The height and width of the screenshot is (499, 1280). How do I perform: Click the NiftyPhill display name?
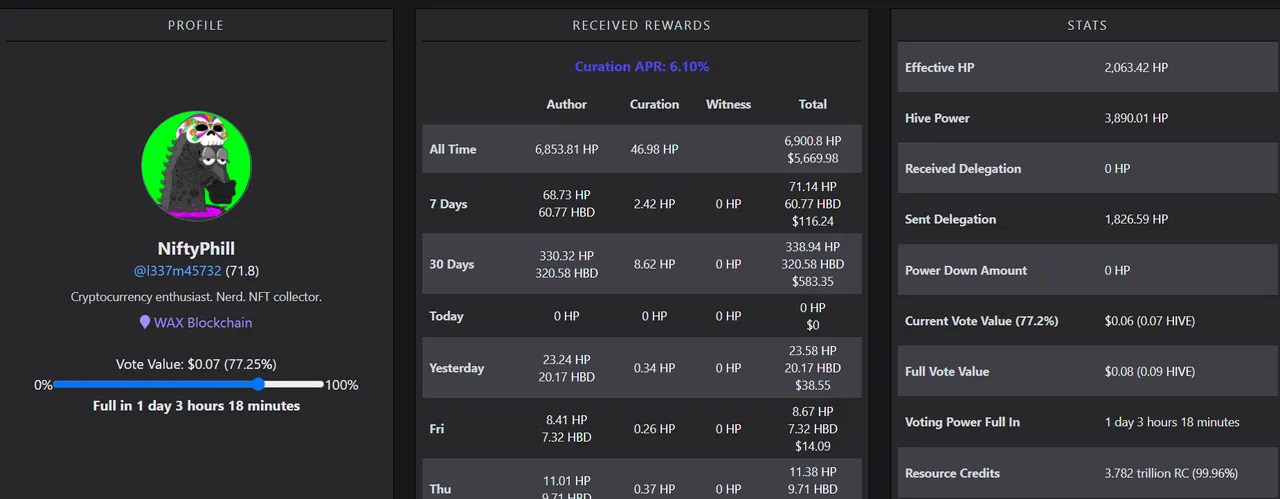196,248
